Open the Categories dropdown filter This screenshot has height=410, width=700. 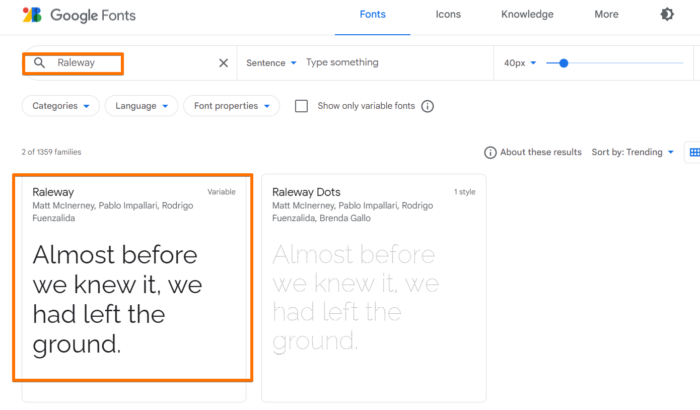coord(61,106)
